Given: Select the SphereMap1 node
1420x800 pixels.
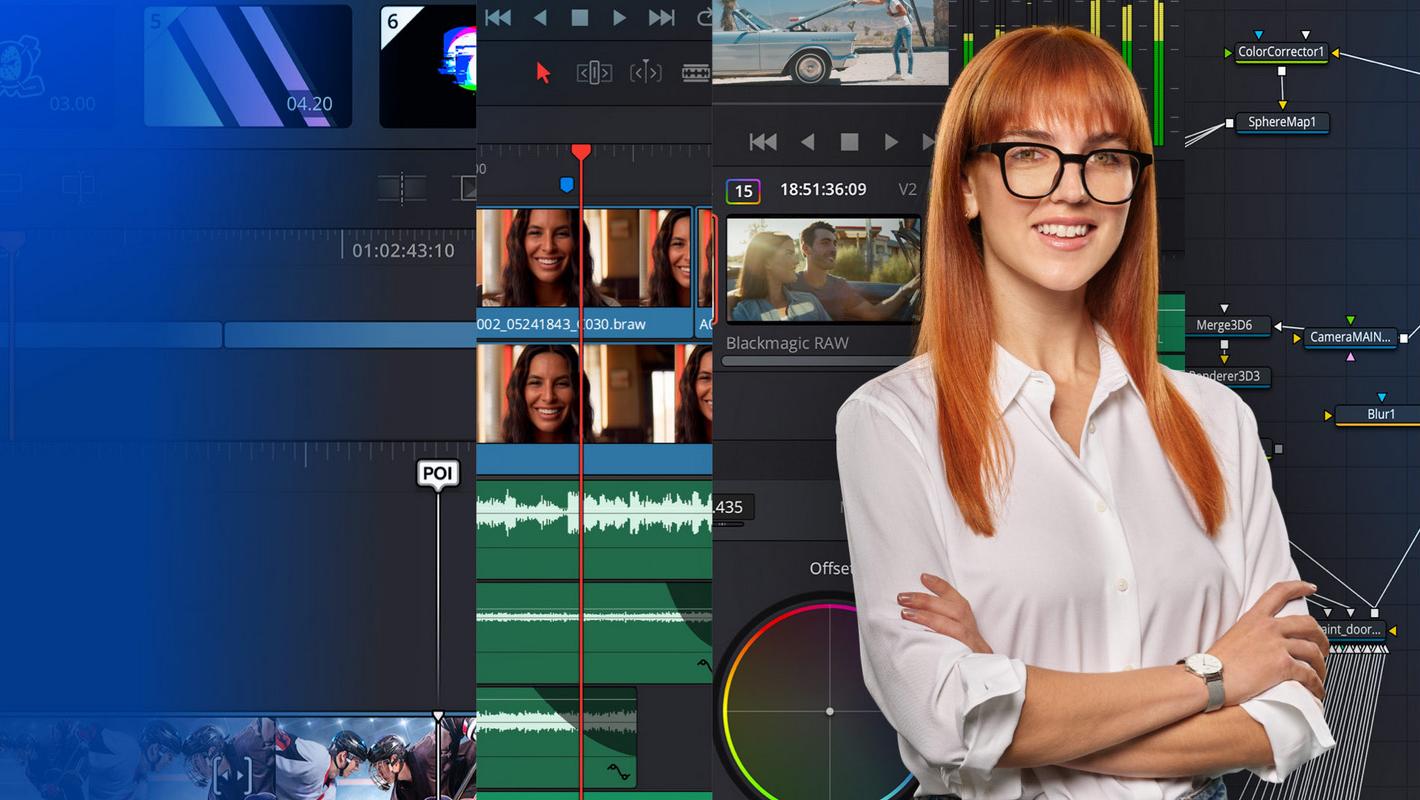Looking at the screenshot, I should point(1281,123).
